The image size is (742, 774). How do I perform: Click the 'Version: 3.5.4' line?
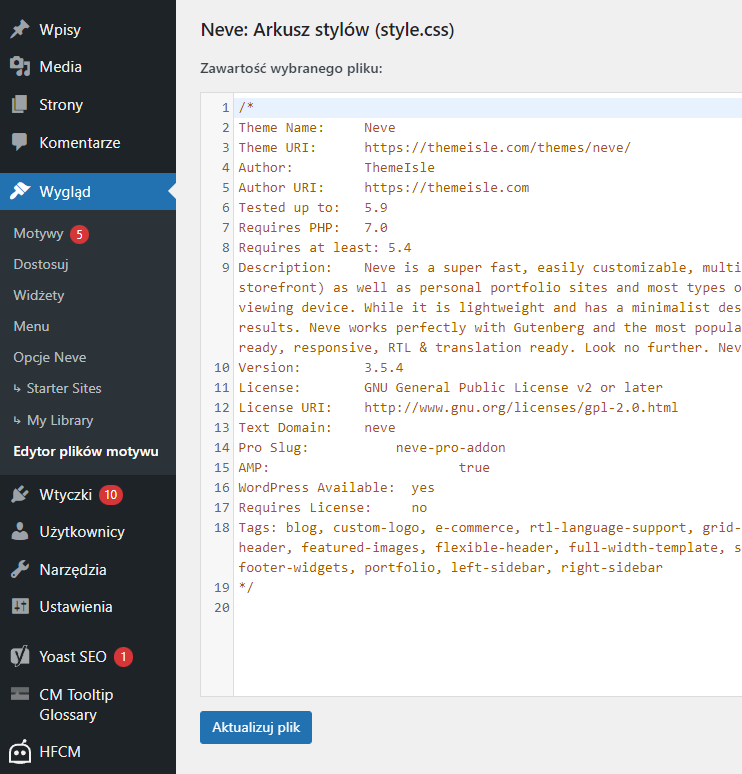(x=321, y=367)
